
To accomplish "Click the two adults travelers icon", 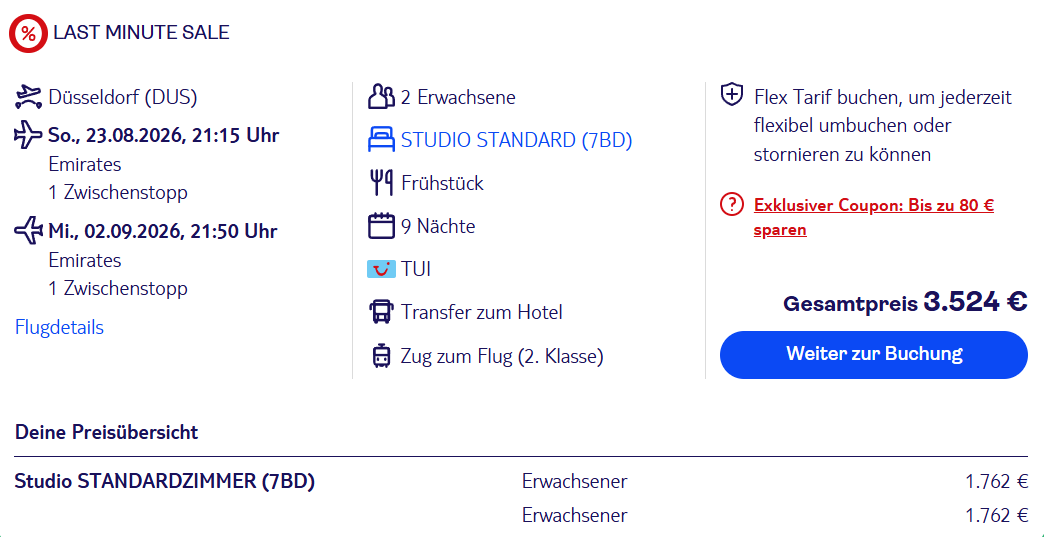I will click(x=382, y=97).
